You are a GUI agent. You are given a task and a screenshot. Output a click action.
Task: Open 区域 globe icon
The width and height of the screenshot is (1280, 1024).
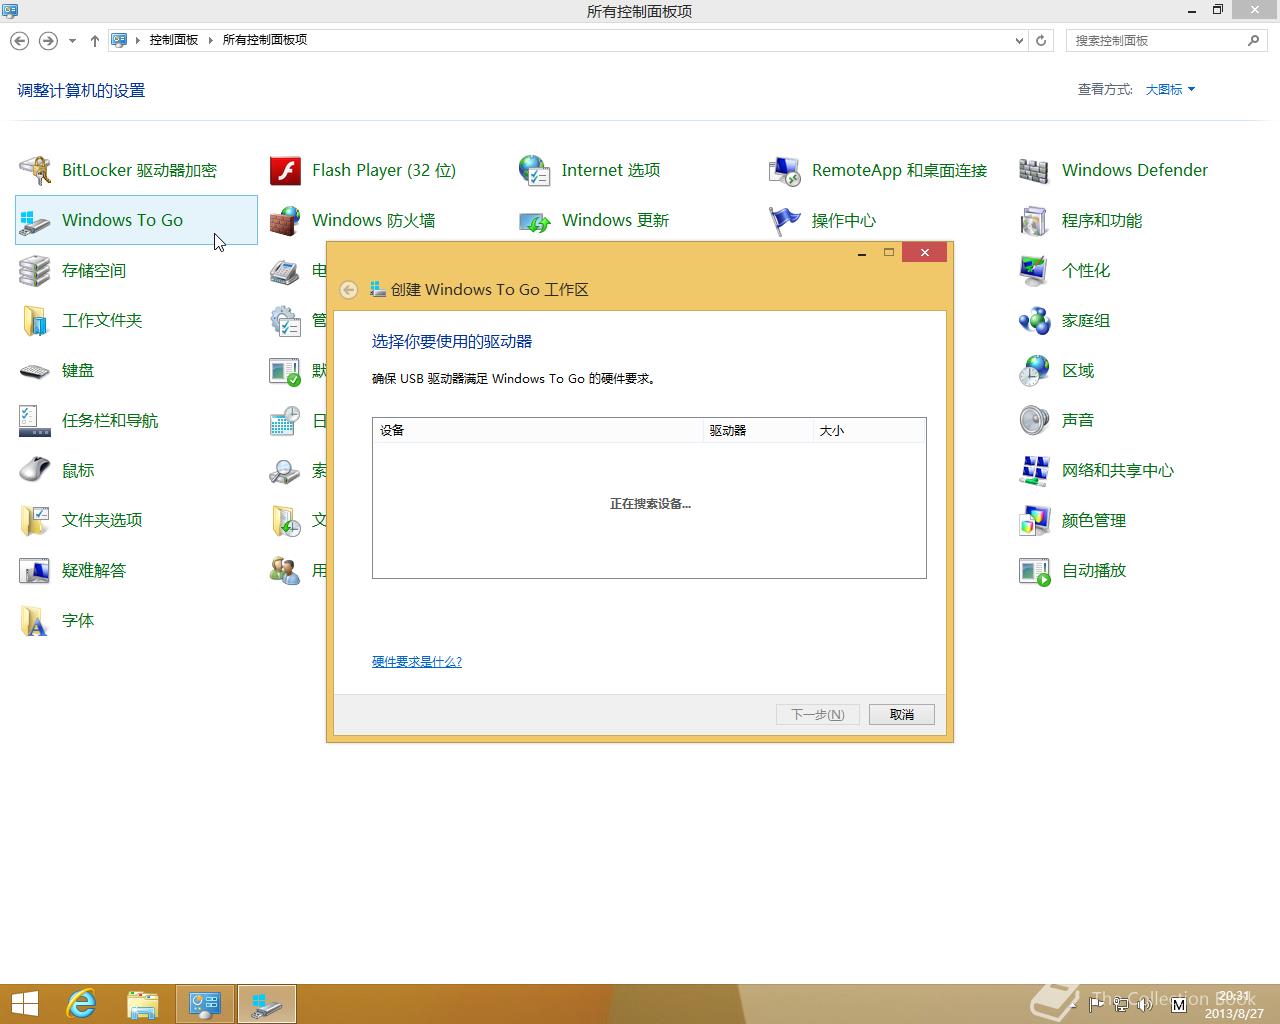(1035, 370)
